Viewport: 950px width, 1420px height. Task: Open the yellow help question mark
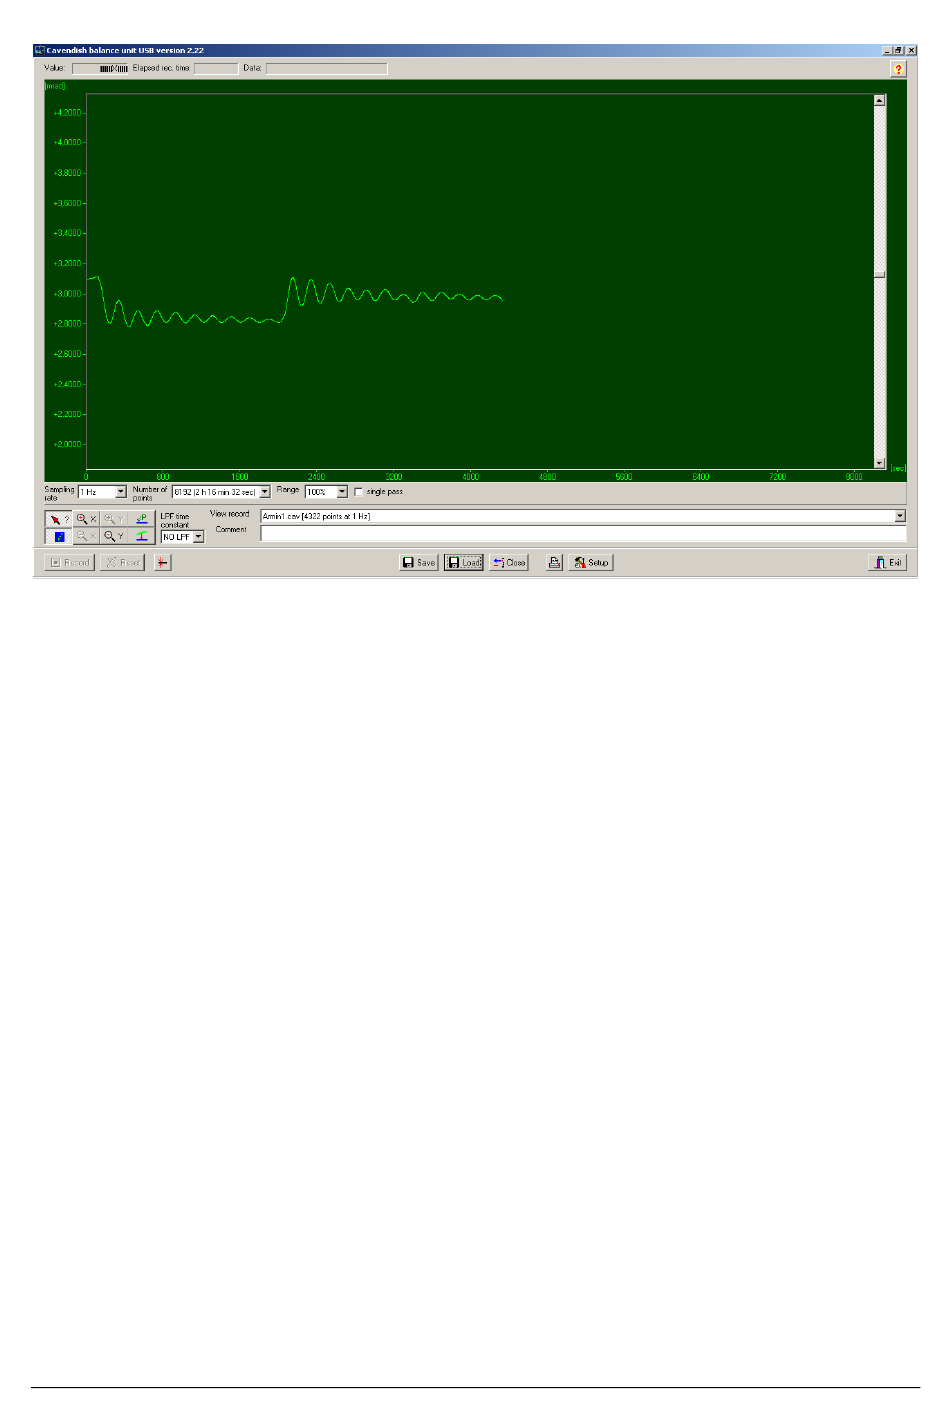(x=898, y=69)
